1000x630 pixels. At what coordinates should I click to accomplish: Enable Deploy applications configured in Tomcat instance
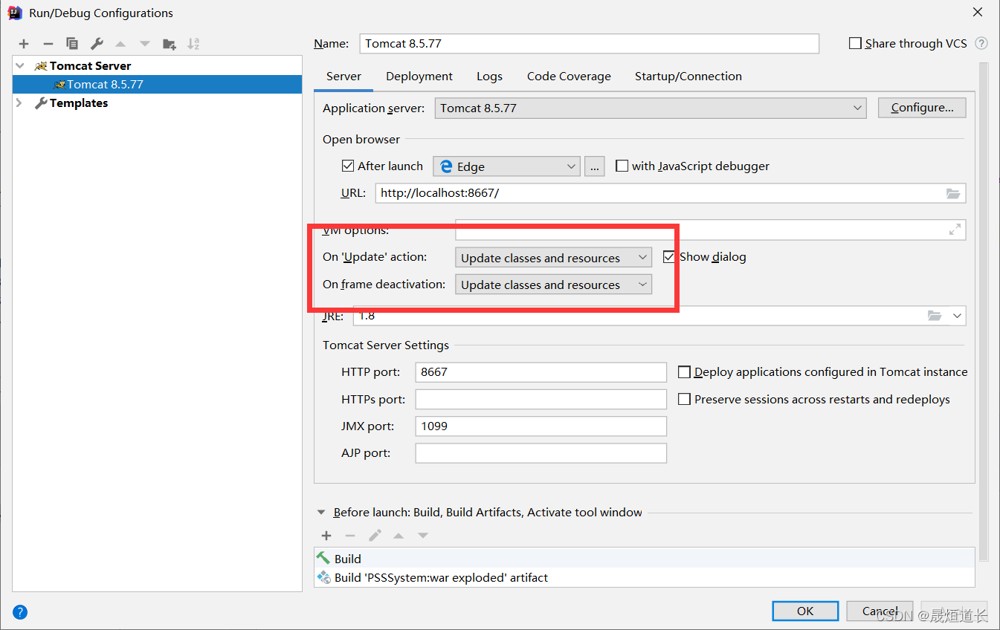point(684,372)
